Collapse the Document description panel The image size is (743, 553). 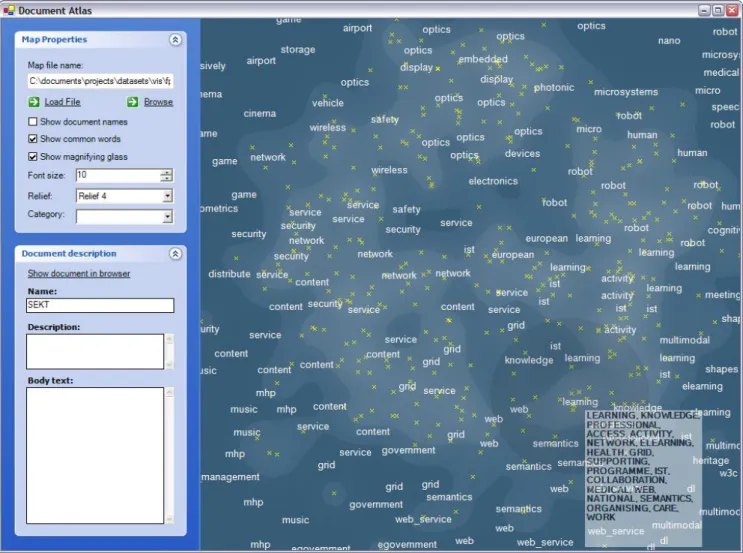point(175,254)
